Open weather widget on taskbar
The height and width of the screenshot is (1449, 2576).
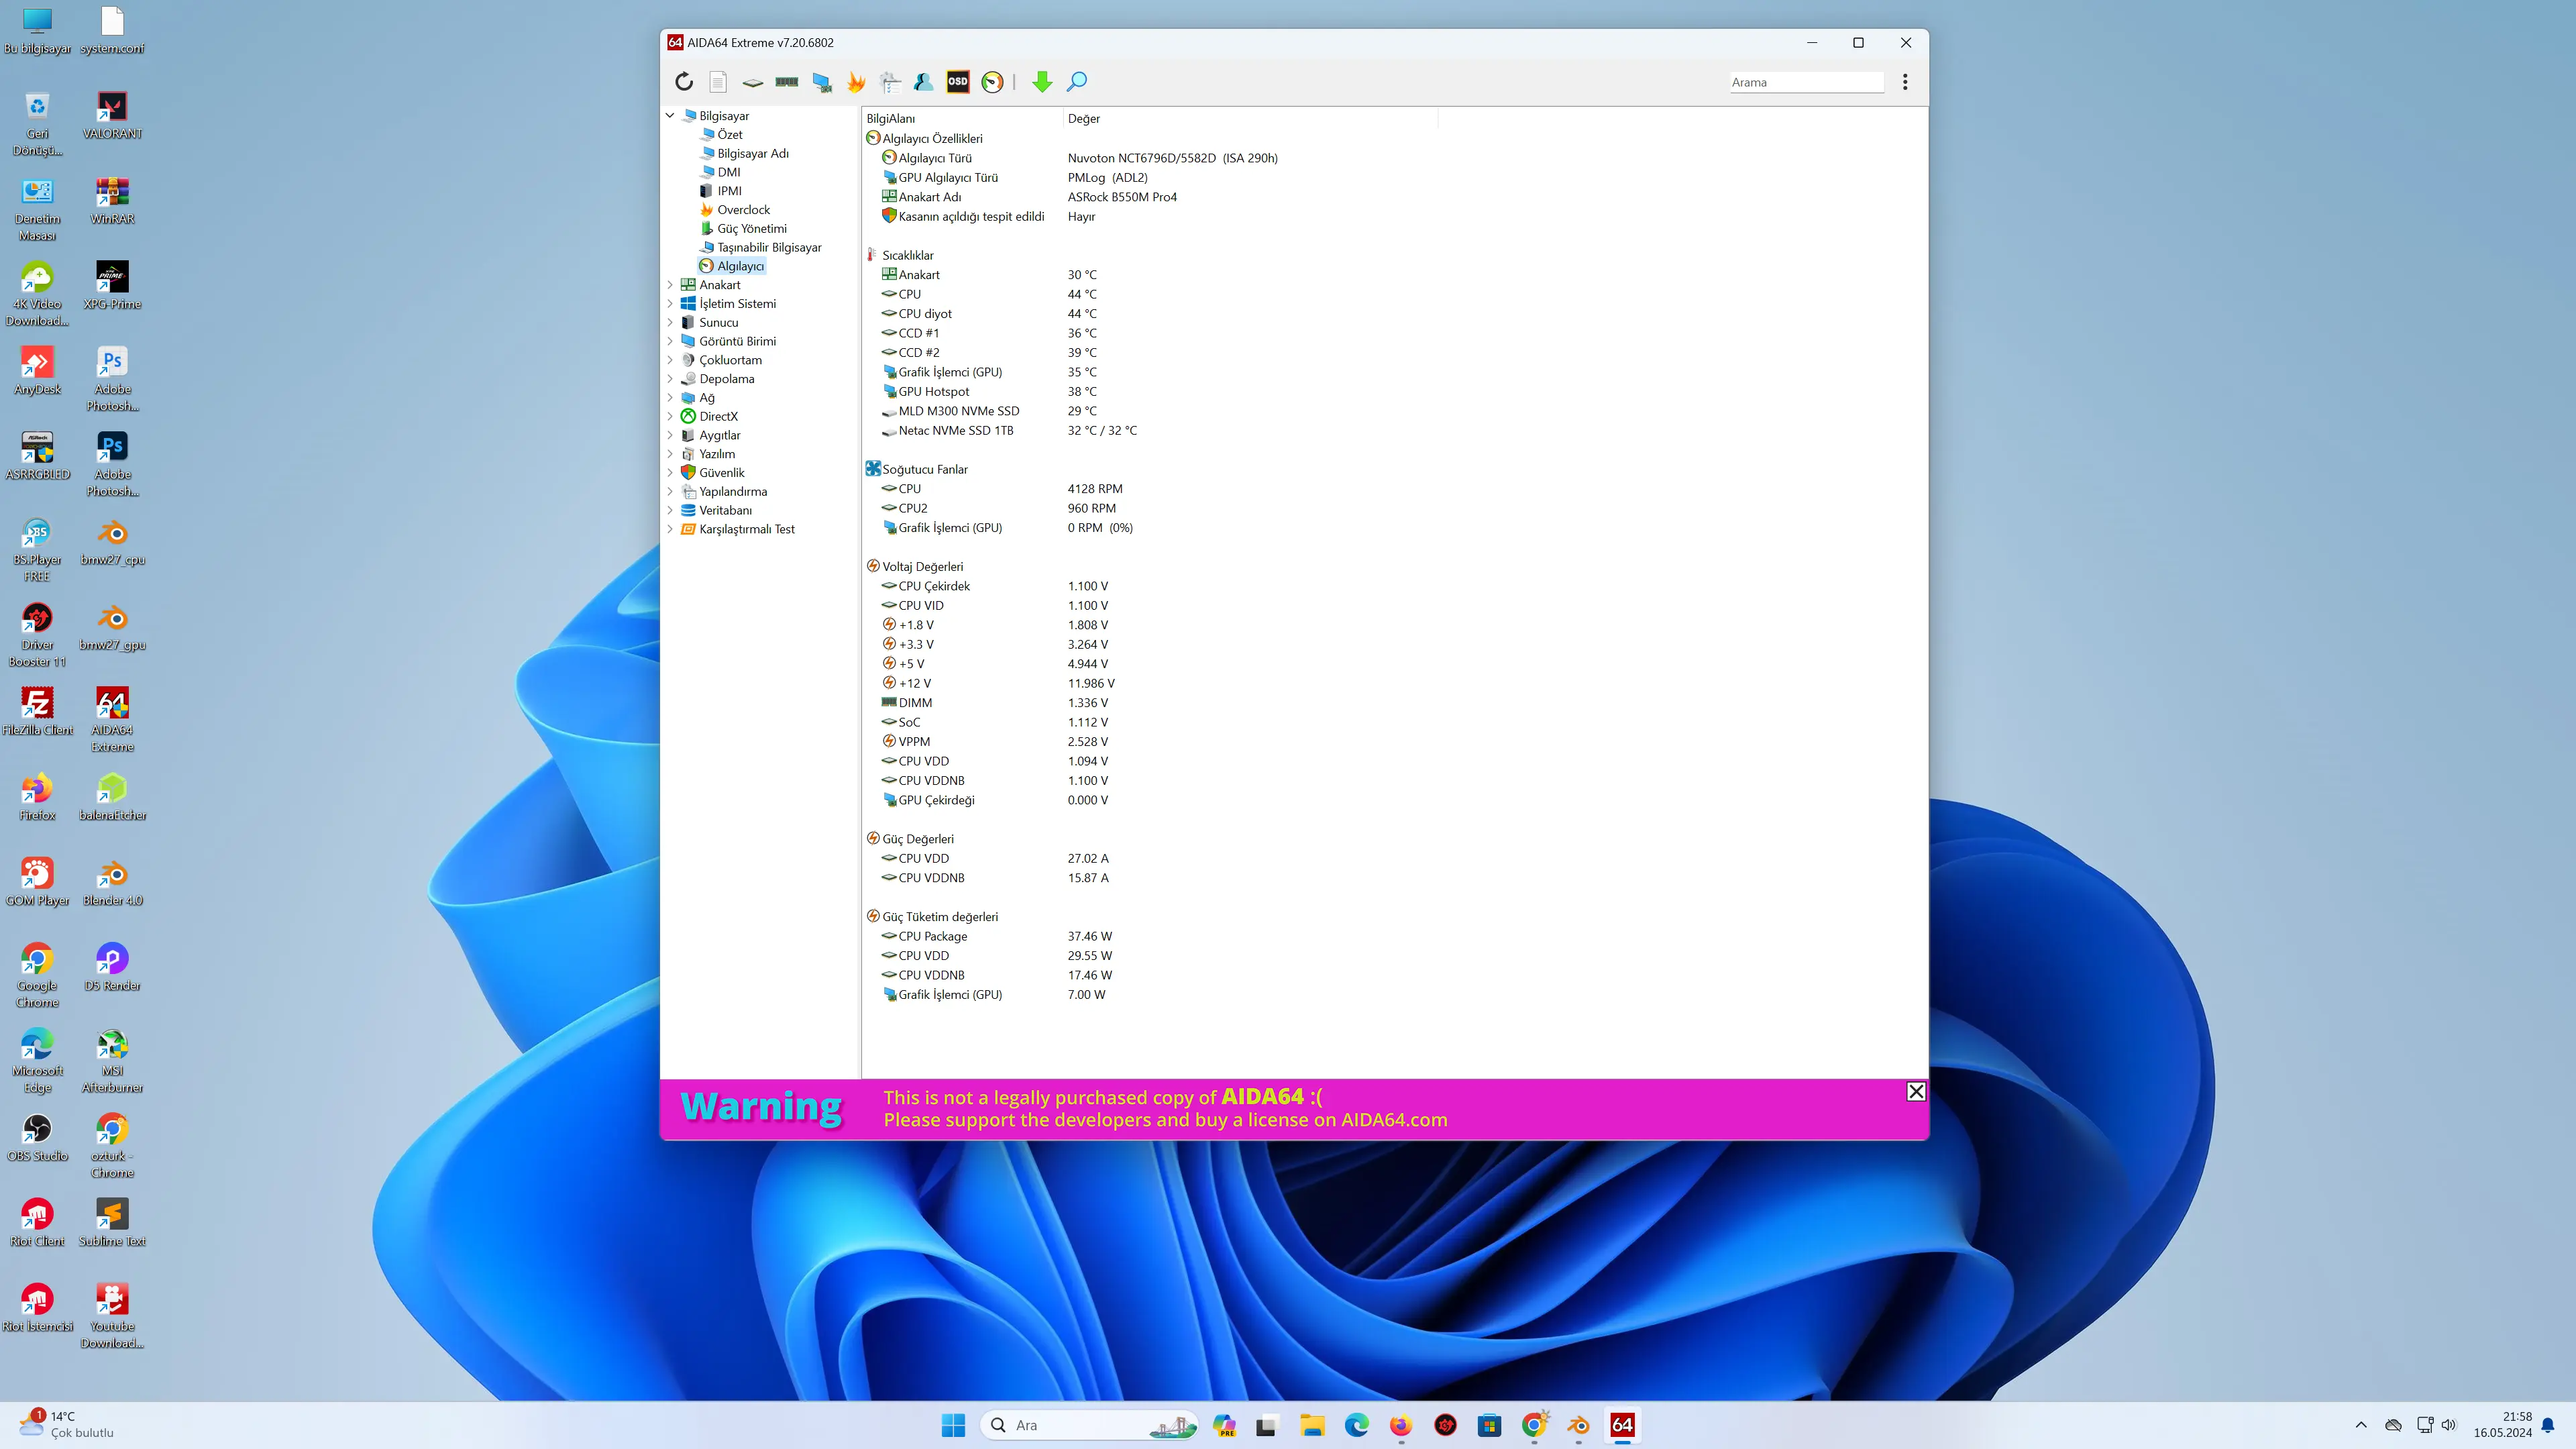66,1425
